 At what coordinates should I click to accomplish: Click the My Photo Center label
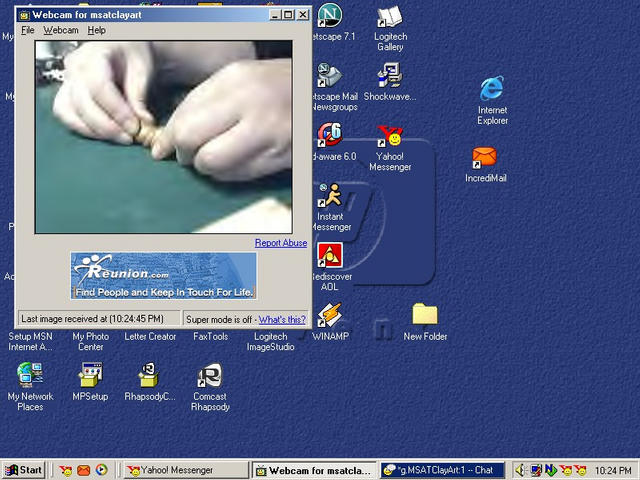pos(91,342)
